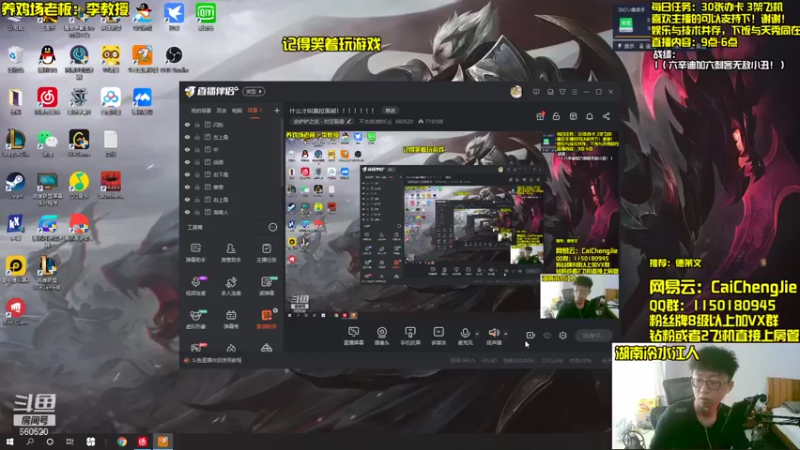Open the 虚拟形象 tool
The width and height of the screenshot is (800, 450).
coord(195,318)
